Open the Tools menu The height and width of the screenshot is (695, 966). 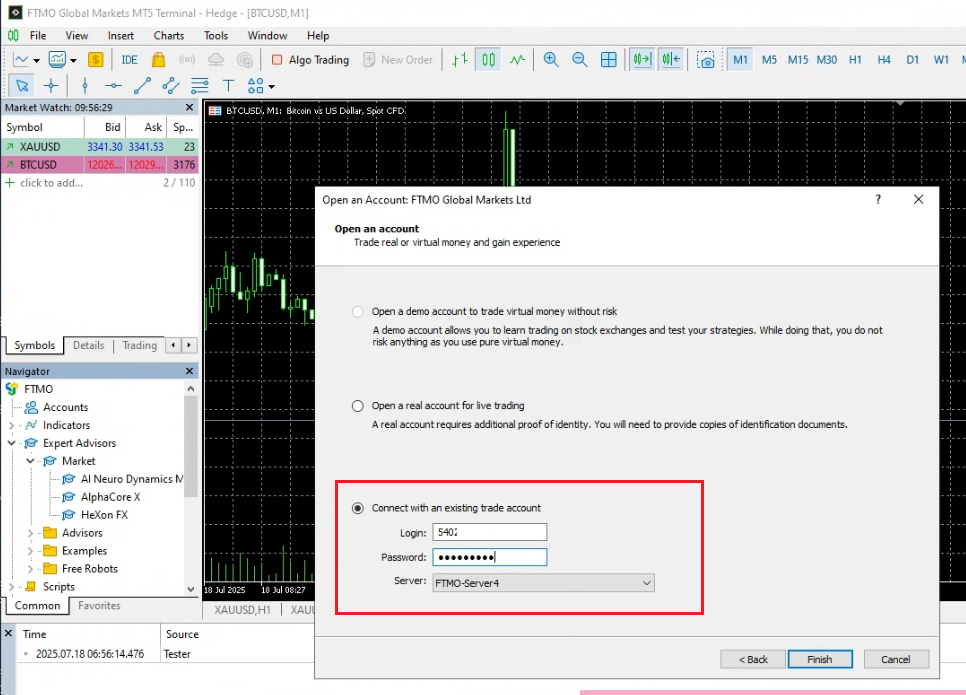[x=216, y=36]
